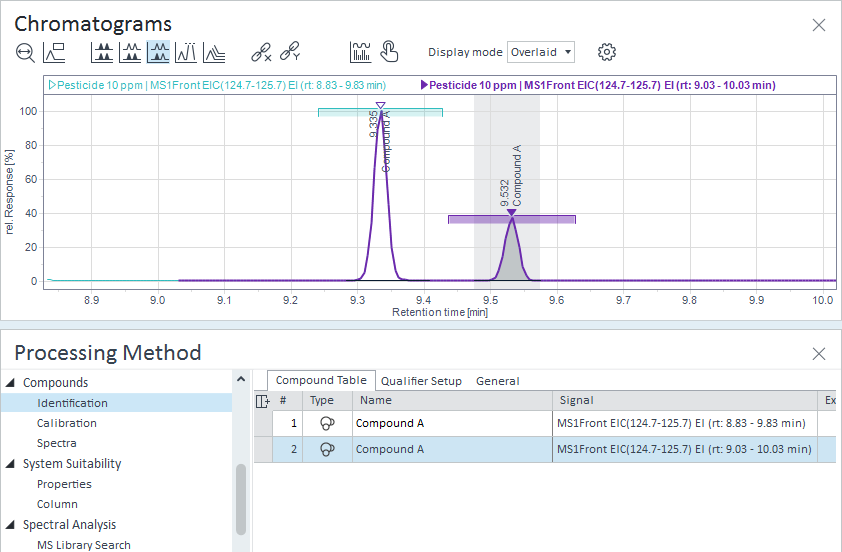Viewport: 842px width, 552px height.
Task: Close the Processing Method panel
Action: 819,353
